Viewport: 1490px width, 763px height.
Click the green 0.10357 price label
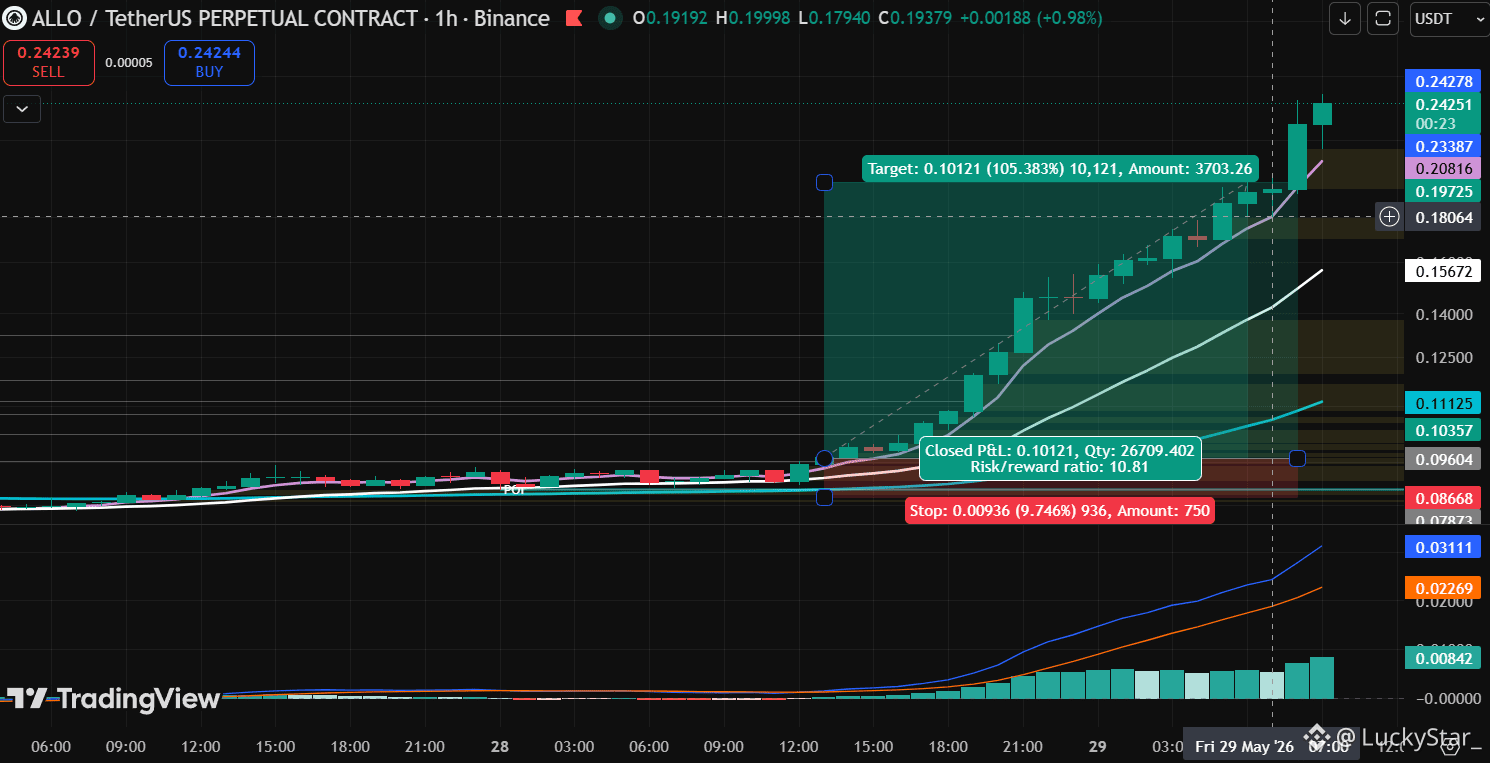[x=1442, y=431]
